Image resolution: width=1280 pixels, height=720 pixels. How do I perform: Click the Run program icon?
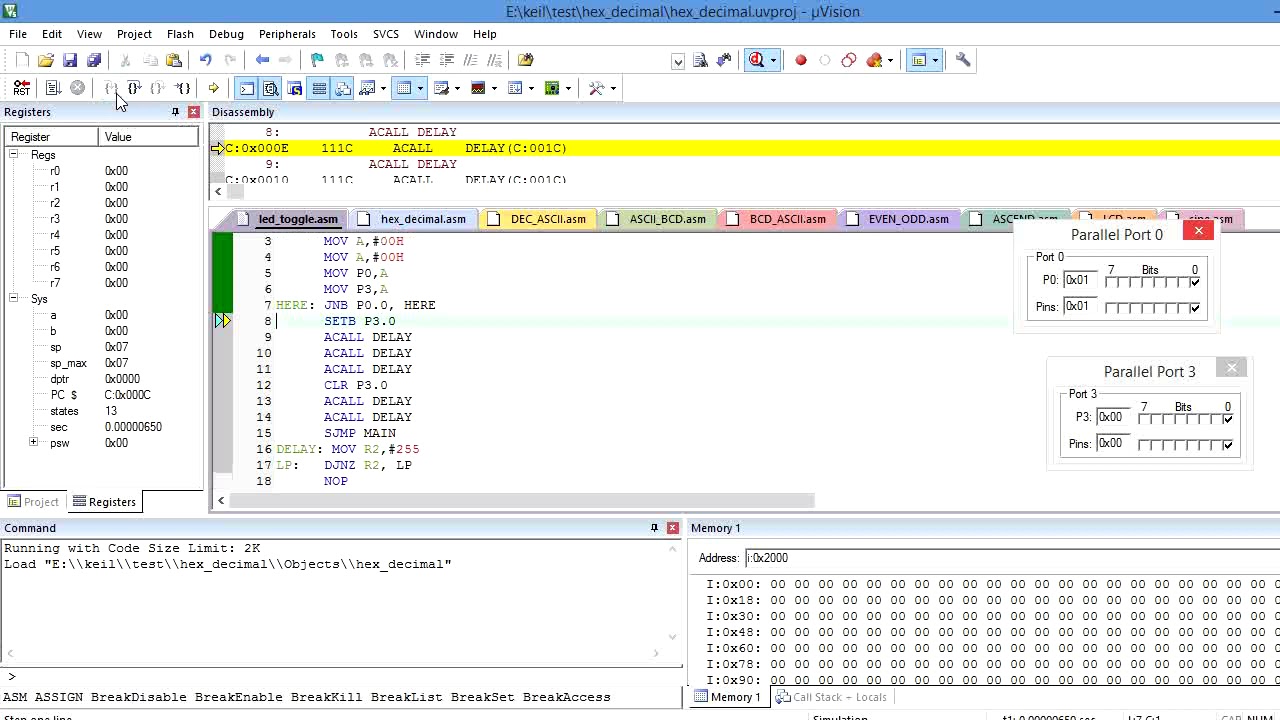(53, 88)
